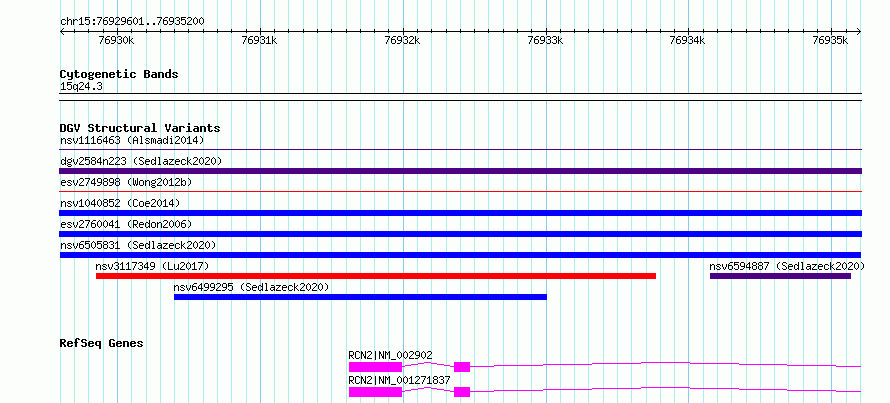
Task: Select the dgv2584n223 (Sedlazeck2020) purple bar
Action: [x=460, y=171]
